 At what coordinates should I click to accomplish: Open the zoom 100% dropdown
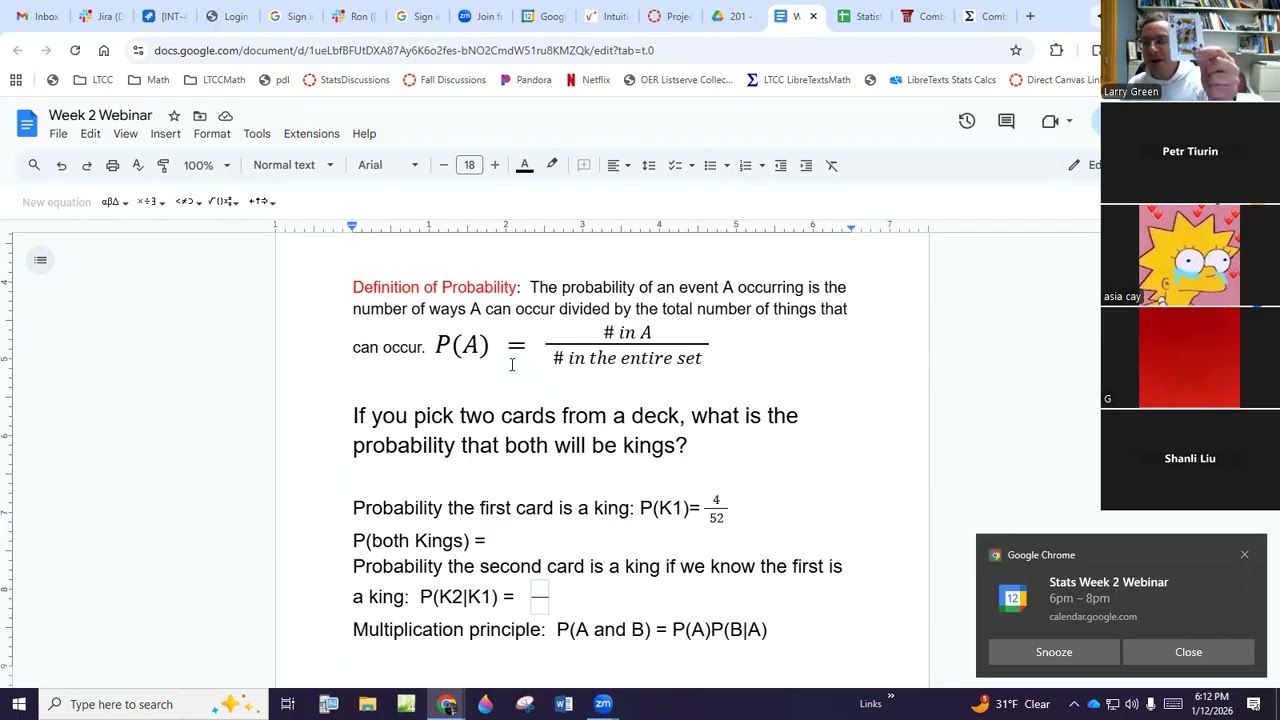click(206, 165)
